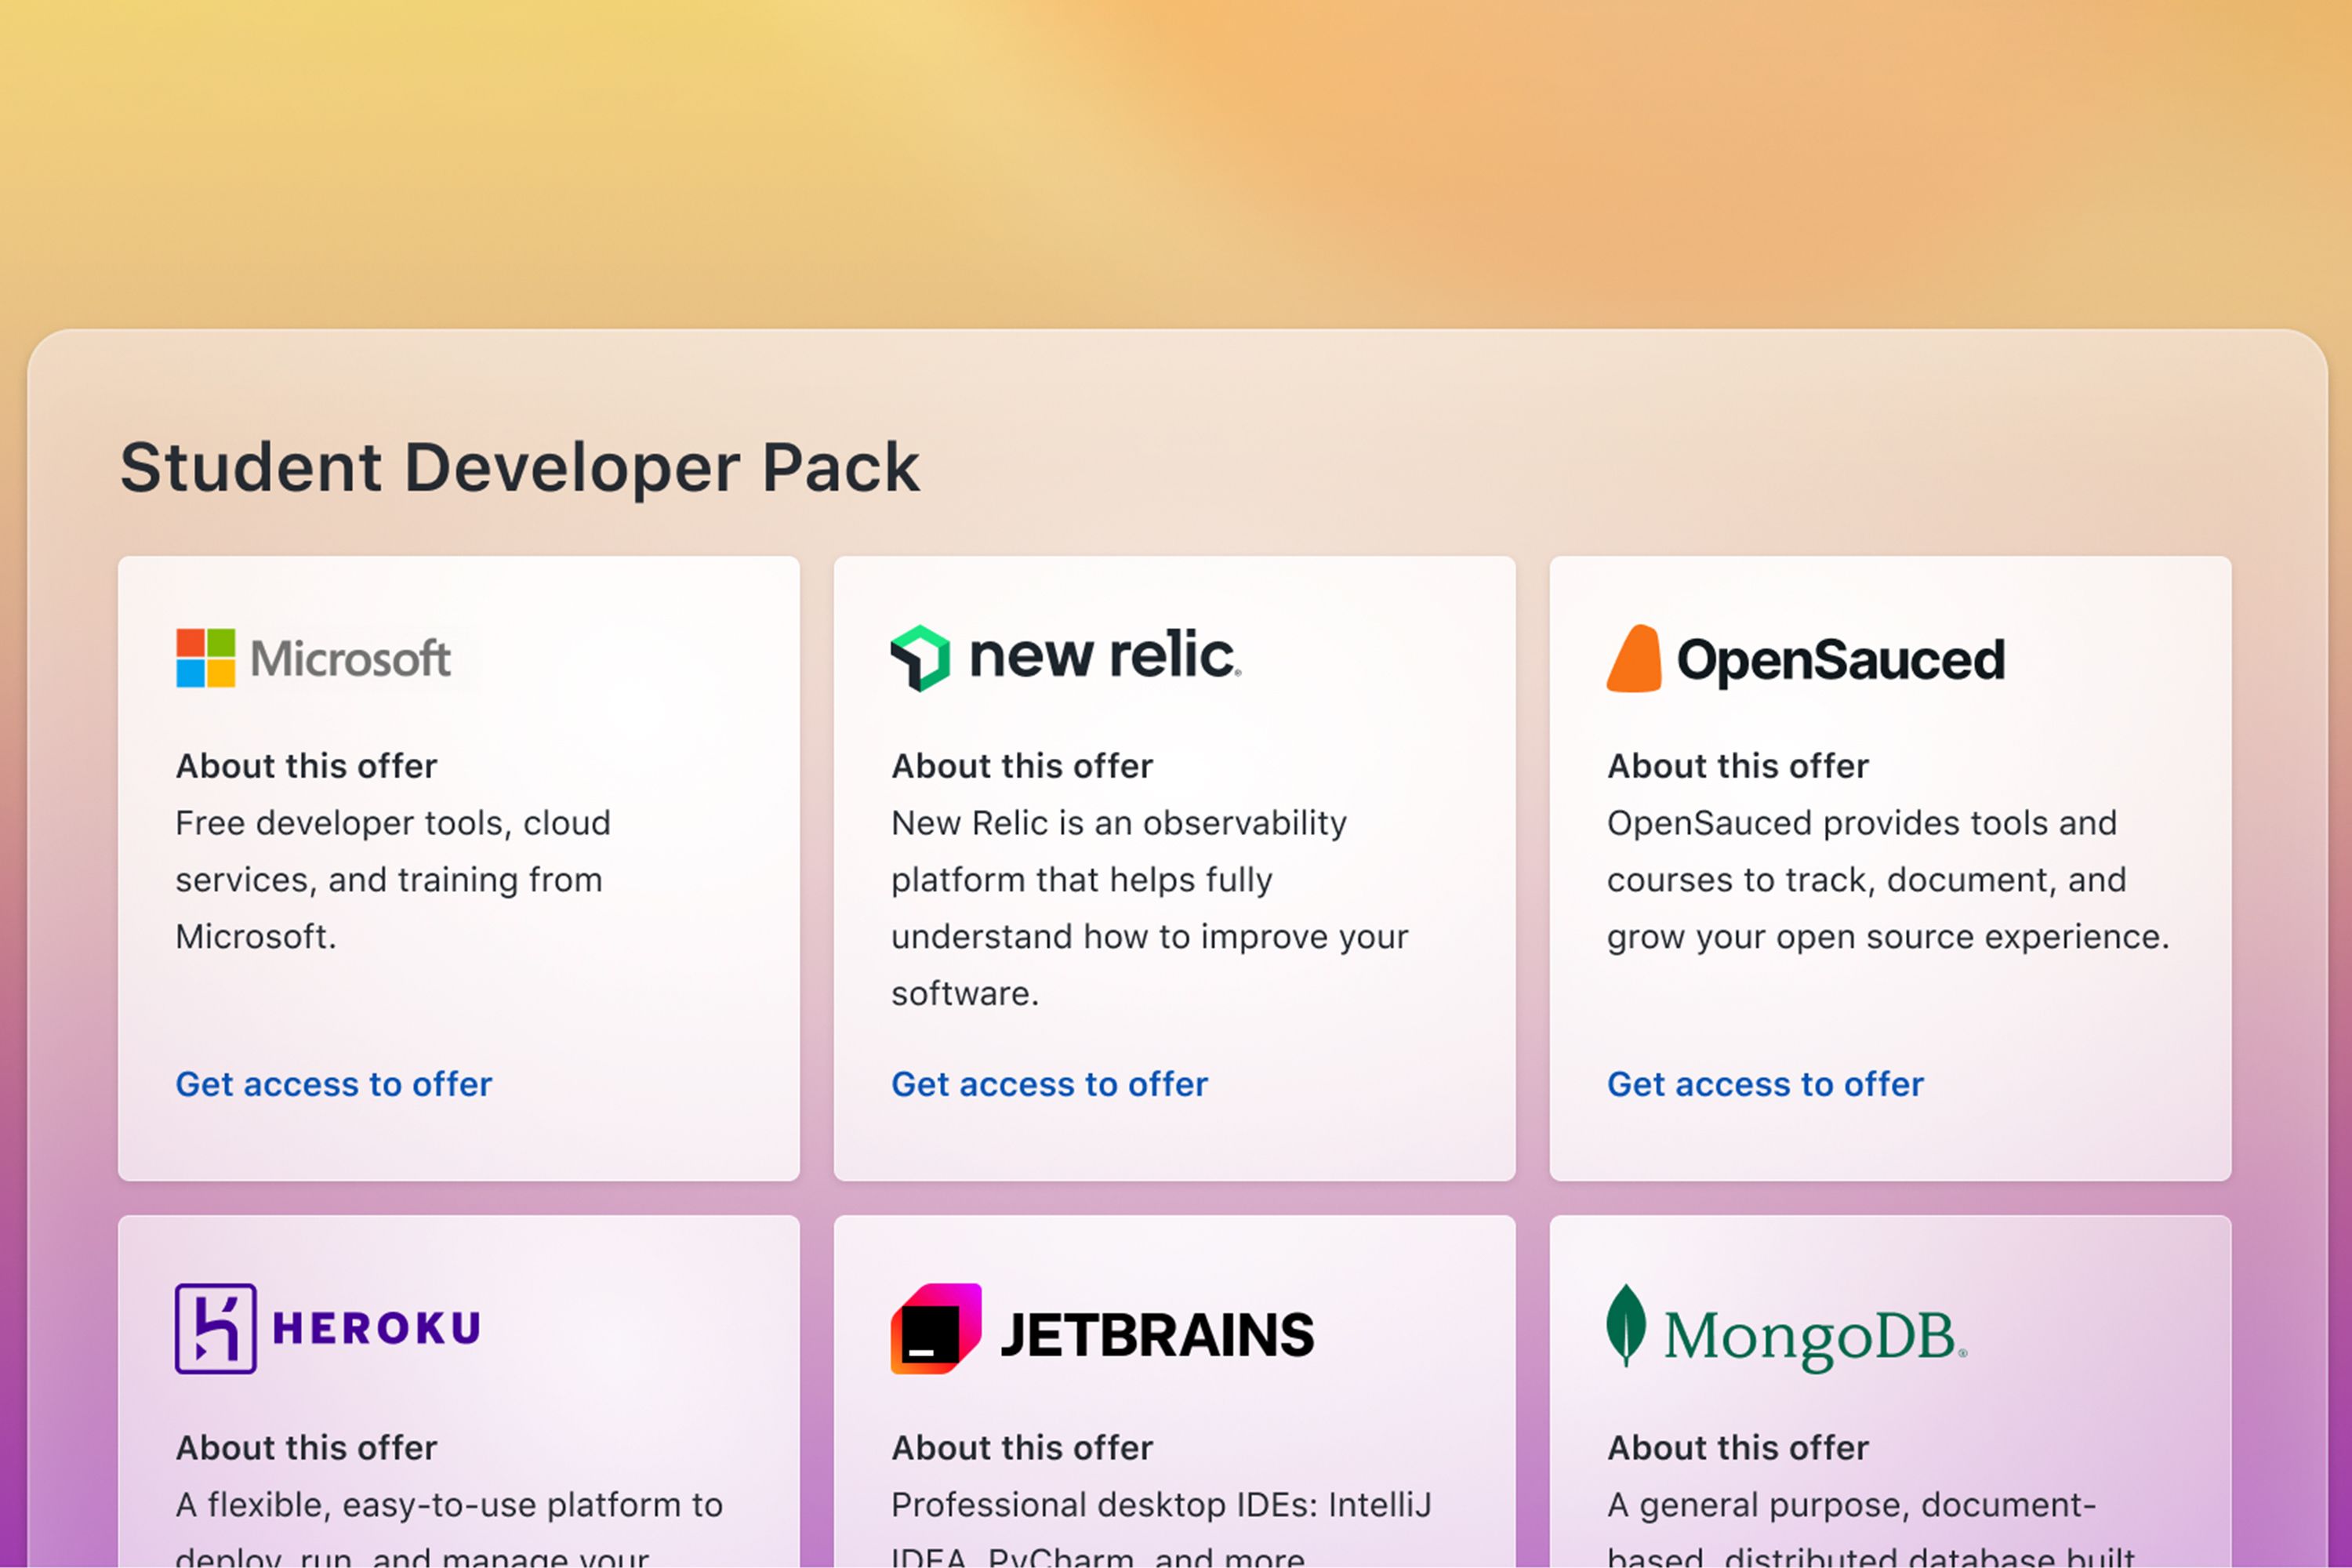Image resolution: width=2352 pixels, height=1568 pixels.
Task: Click 'About this offer' in the JetBrains card
Action: pyautogui.click(x=1023, y=1448)
